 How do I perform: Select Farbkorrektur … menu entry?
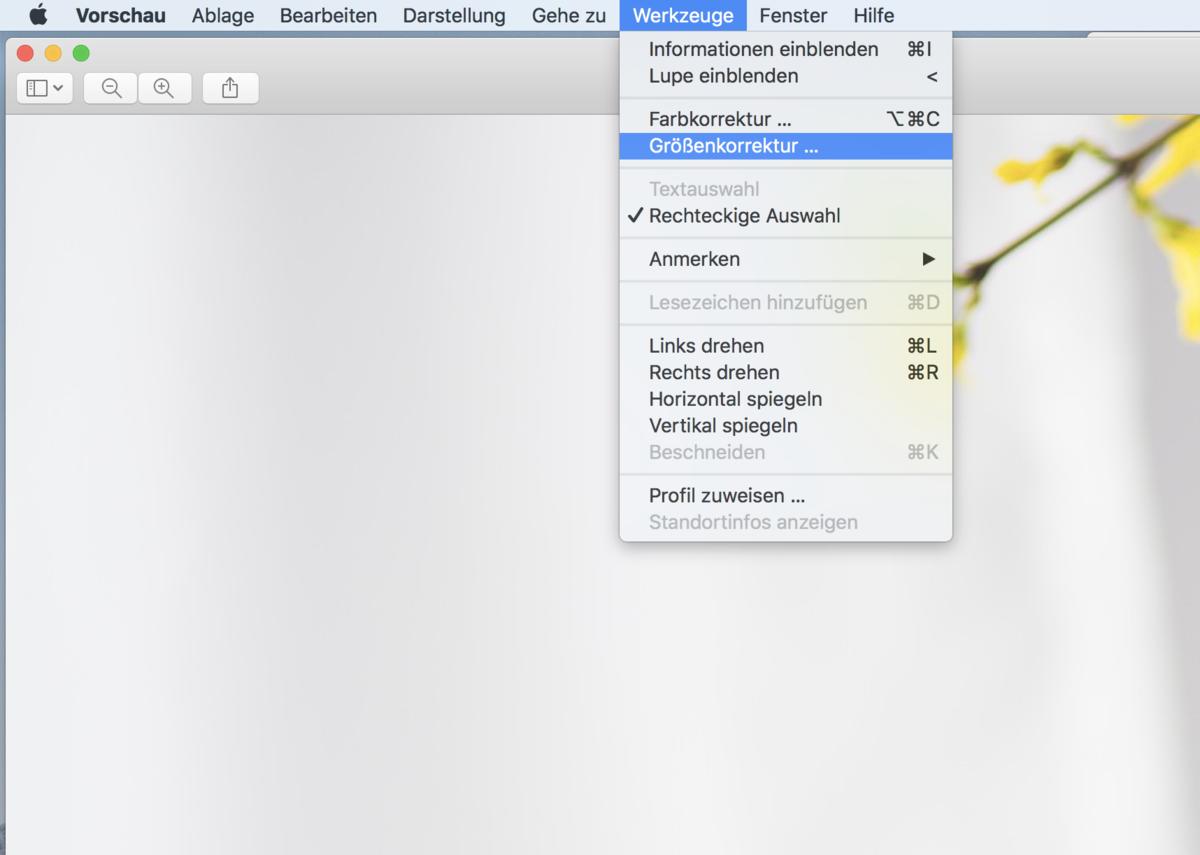[786, 119]
